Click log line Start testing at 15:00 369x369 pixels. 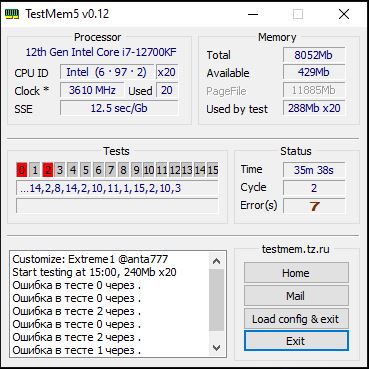coord(94,272)
